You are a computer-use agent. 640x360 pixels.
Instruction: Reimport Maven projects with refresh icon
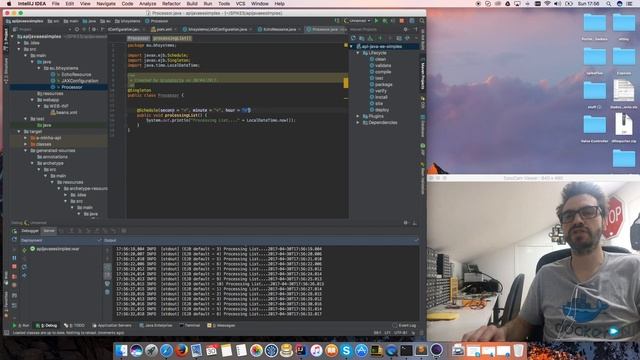353,38
